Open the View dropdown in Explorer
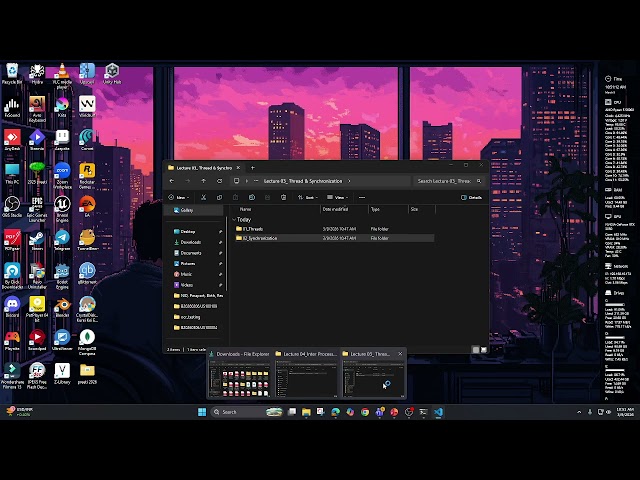The width and height of the screenshot is (640, 480). (x=337, y=198)
